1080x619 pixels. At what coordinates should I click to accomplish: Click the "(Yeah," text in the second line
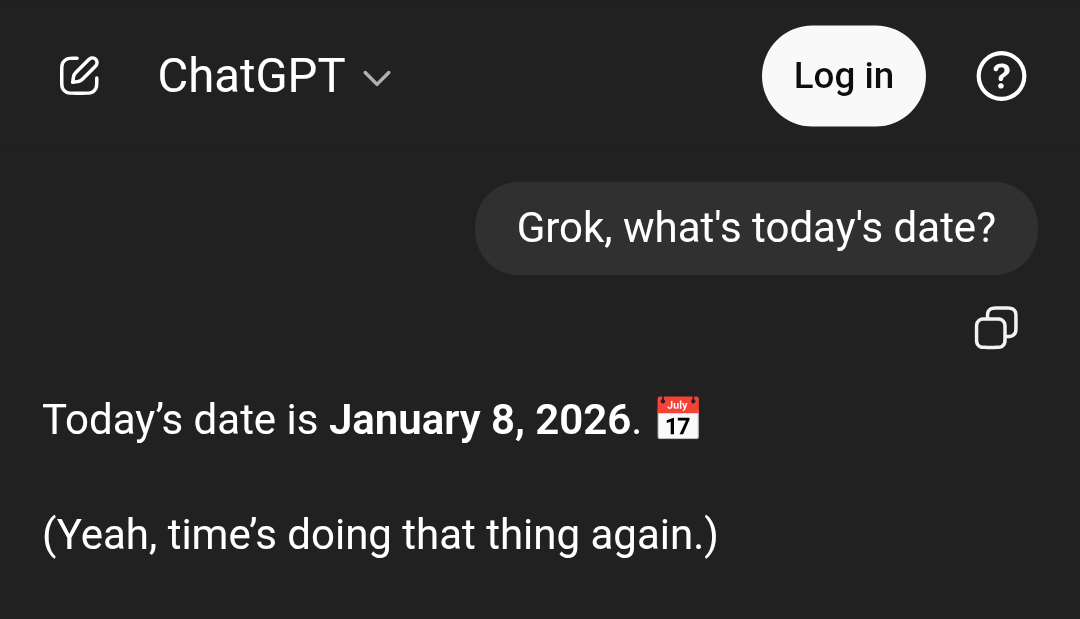(100, 536)
